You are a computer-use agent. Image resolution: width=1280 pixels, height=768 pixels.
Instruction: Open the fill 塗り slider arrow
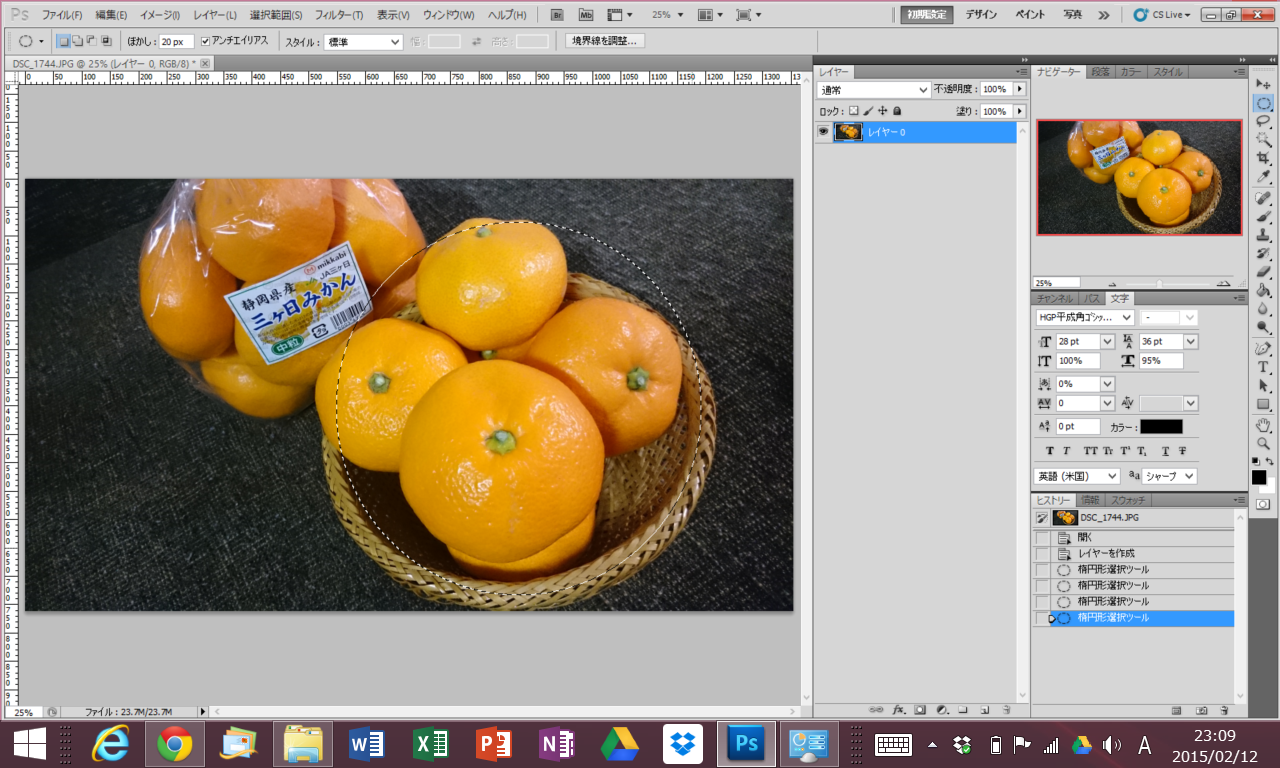click(1020, 111)
